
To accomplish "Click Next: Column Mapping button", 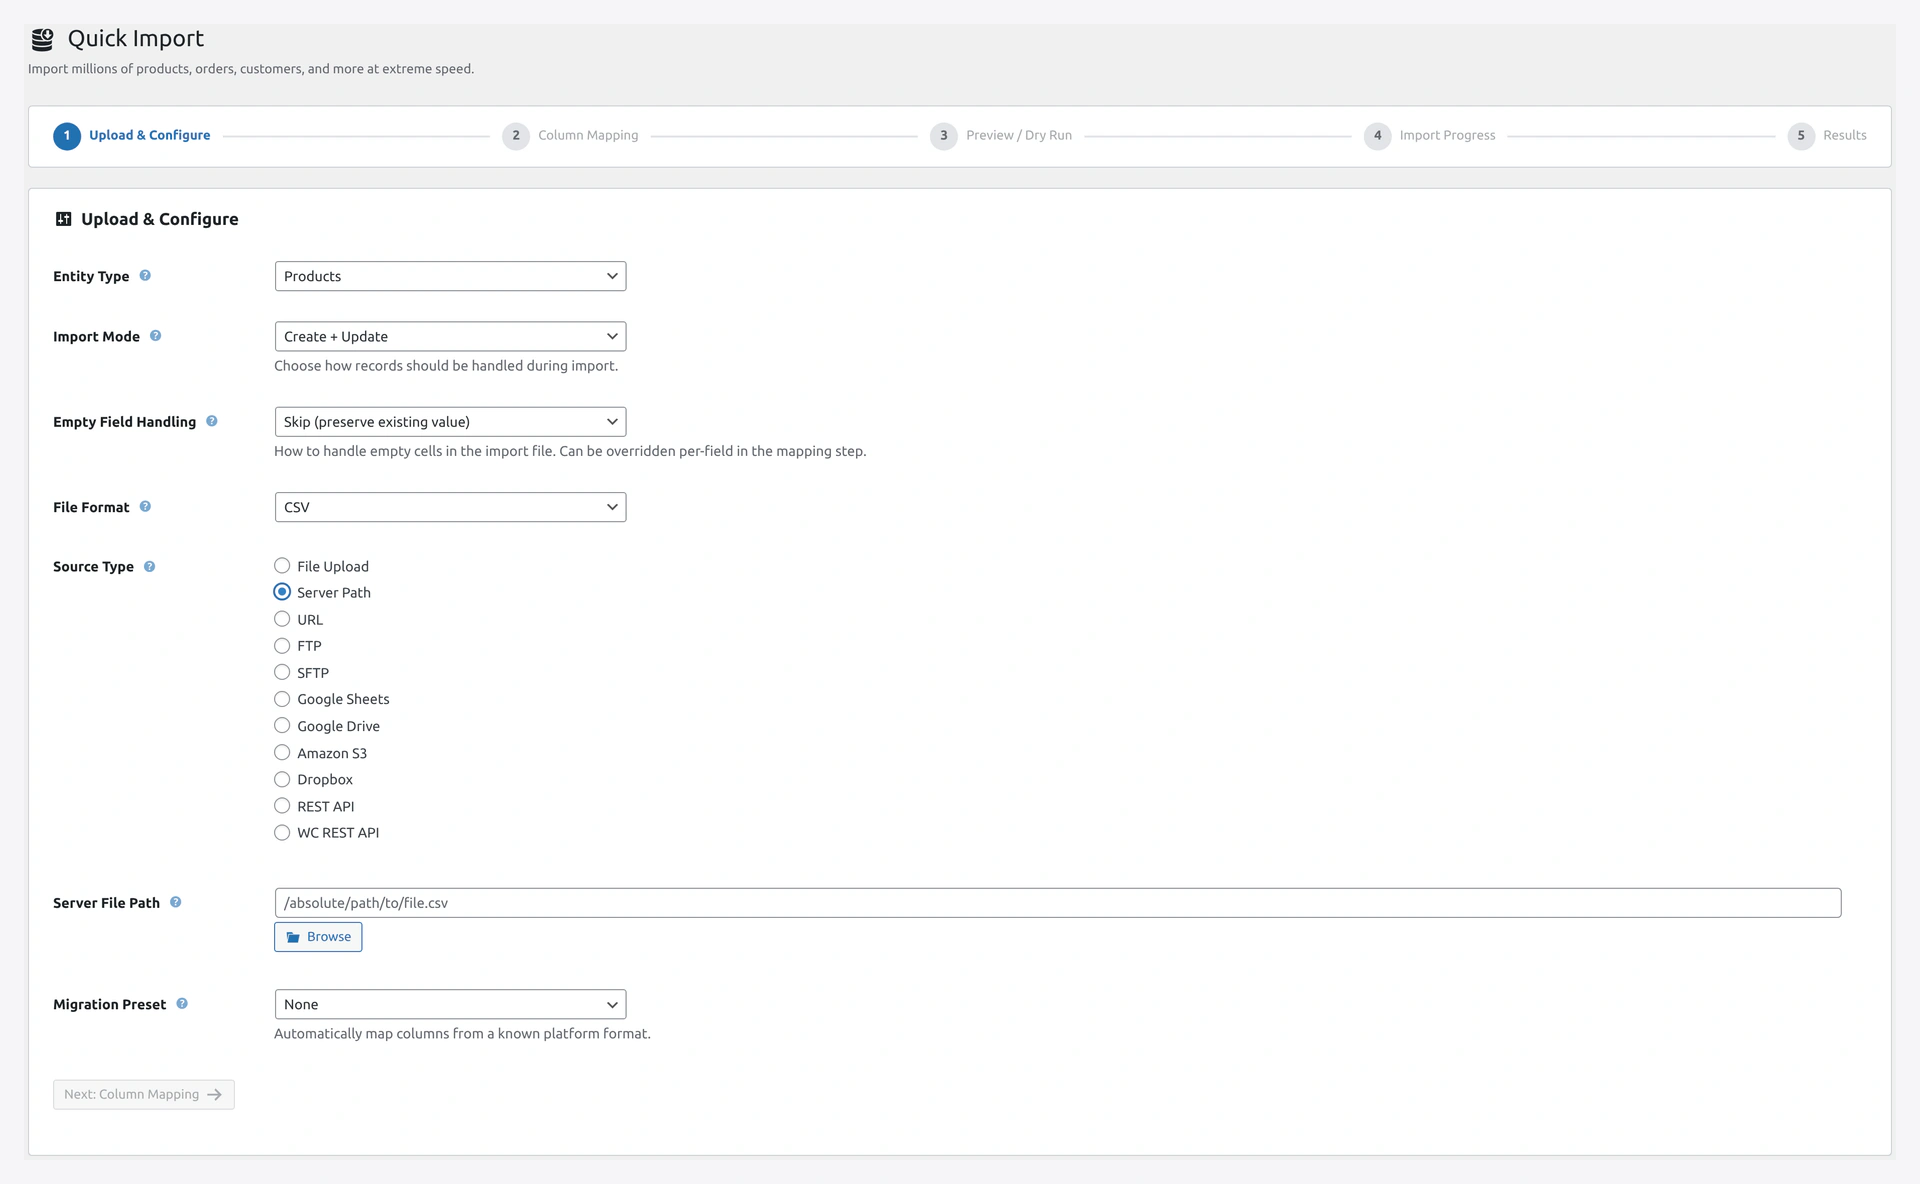I will click(144, 1094).
